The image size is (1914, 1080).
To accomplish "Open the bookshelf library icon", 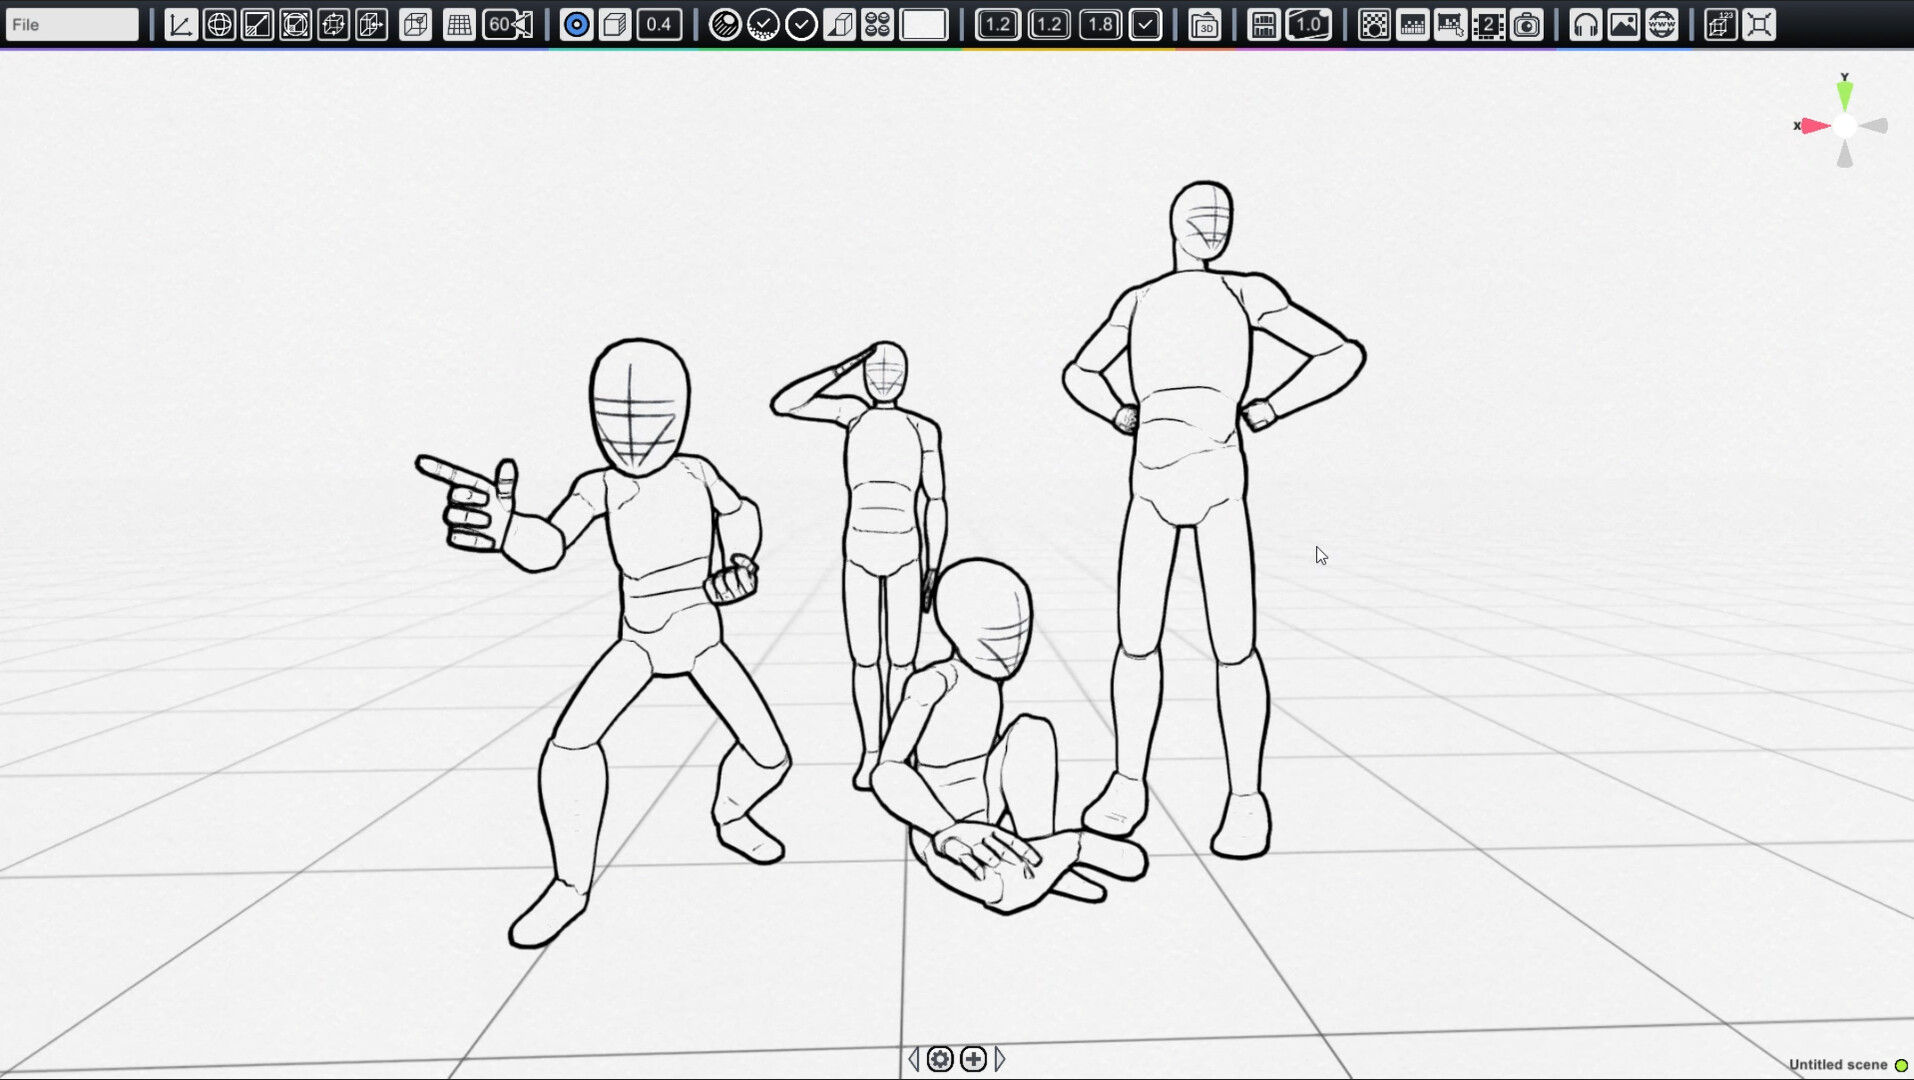I will tap(1264, 25).
